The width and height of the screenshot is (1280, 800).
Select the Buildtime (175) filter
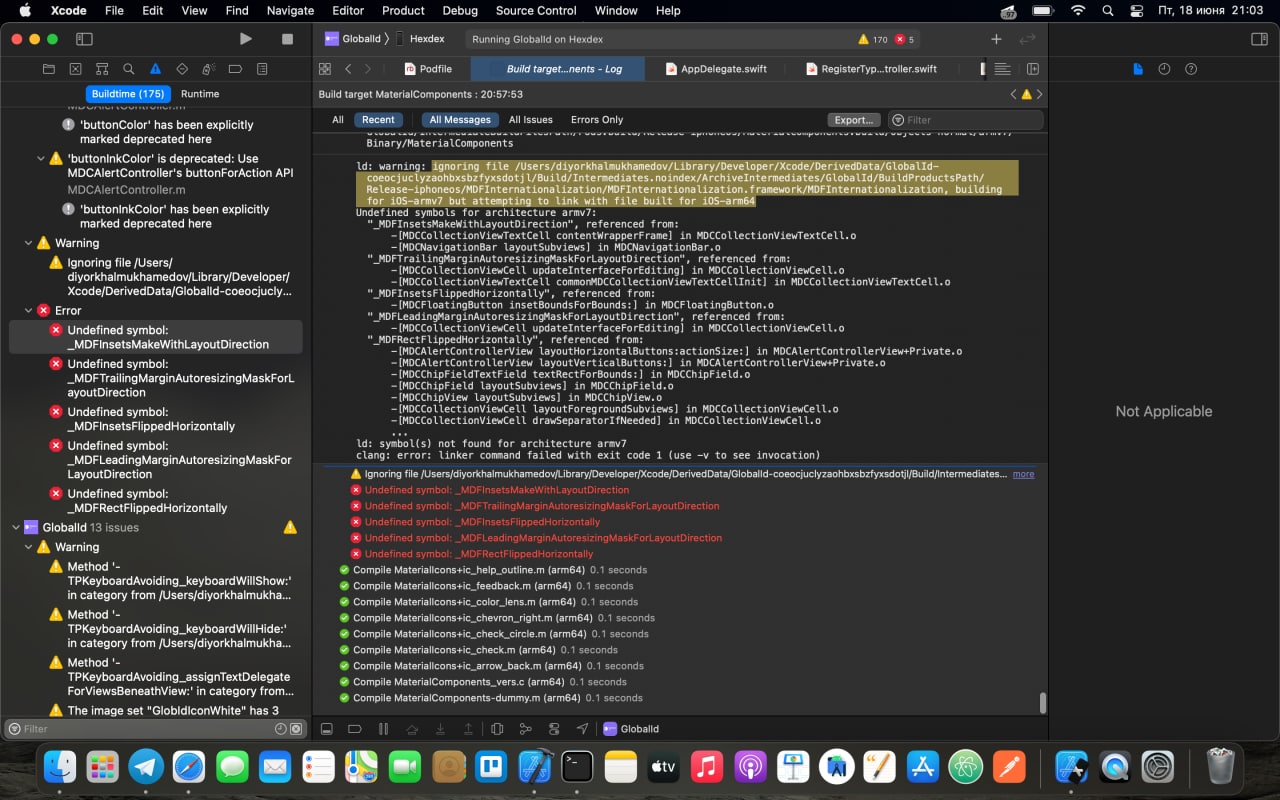tap(128, 94)
